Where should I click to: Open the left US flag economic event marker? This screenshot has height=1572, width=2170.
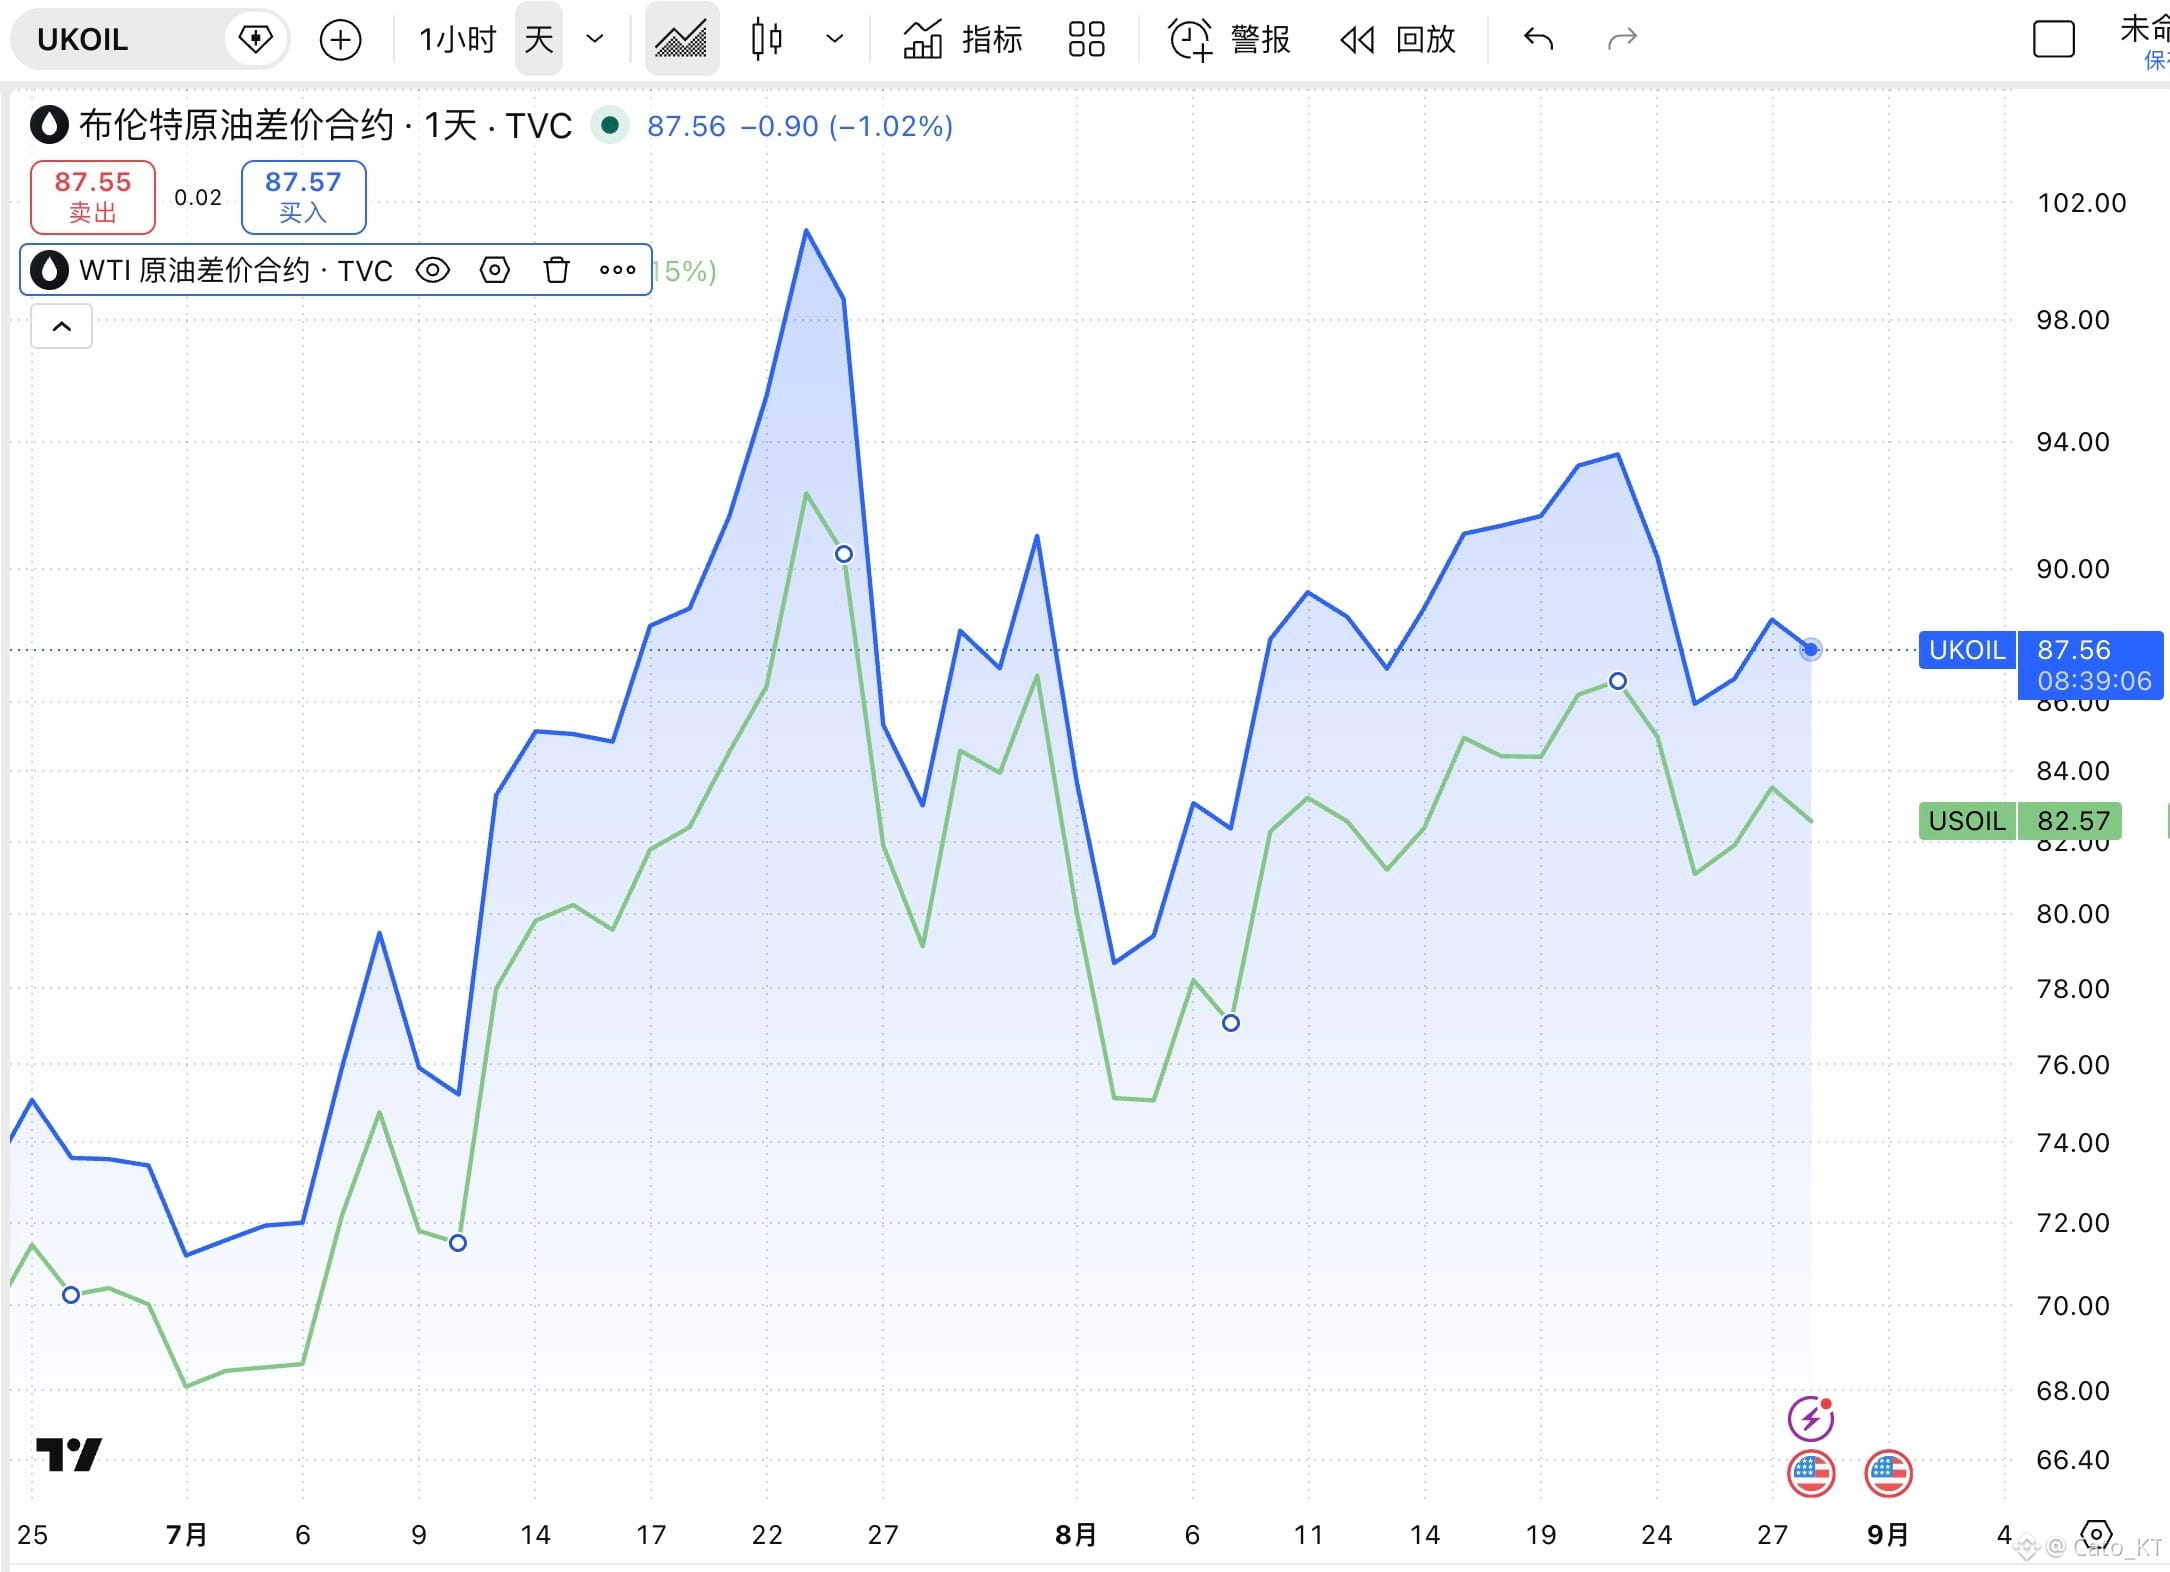[x=1811, y=1473]
